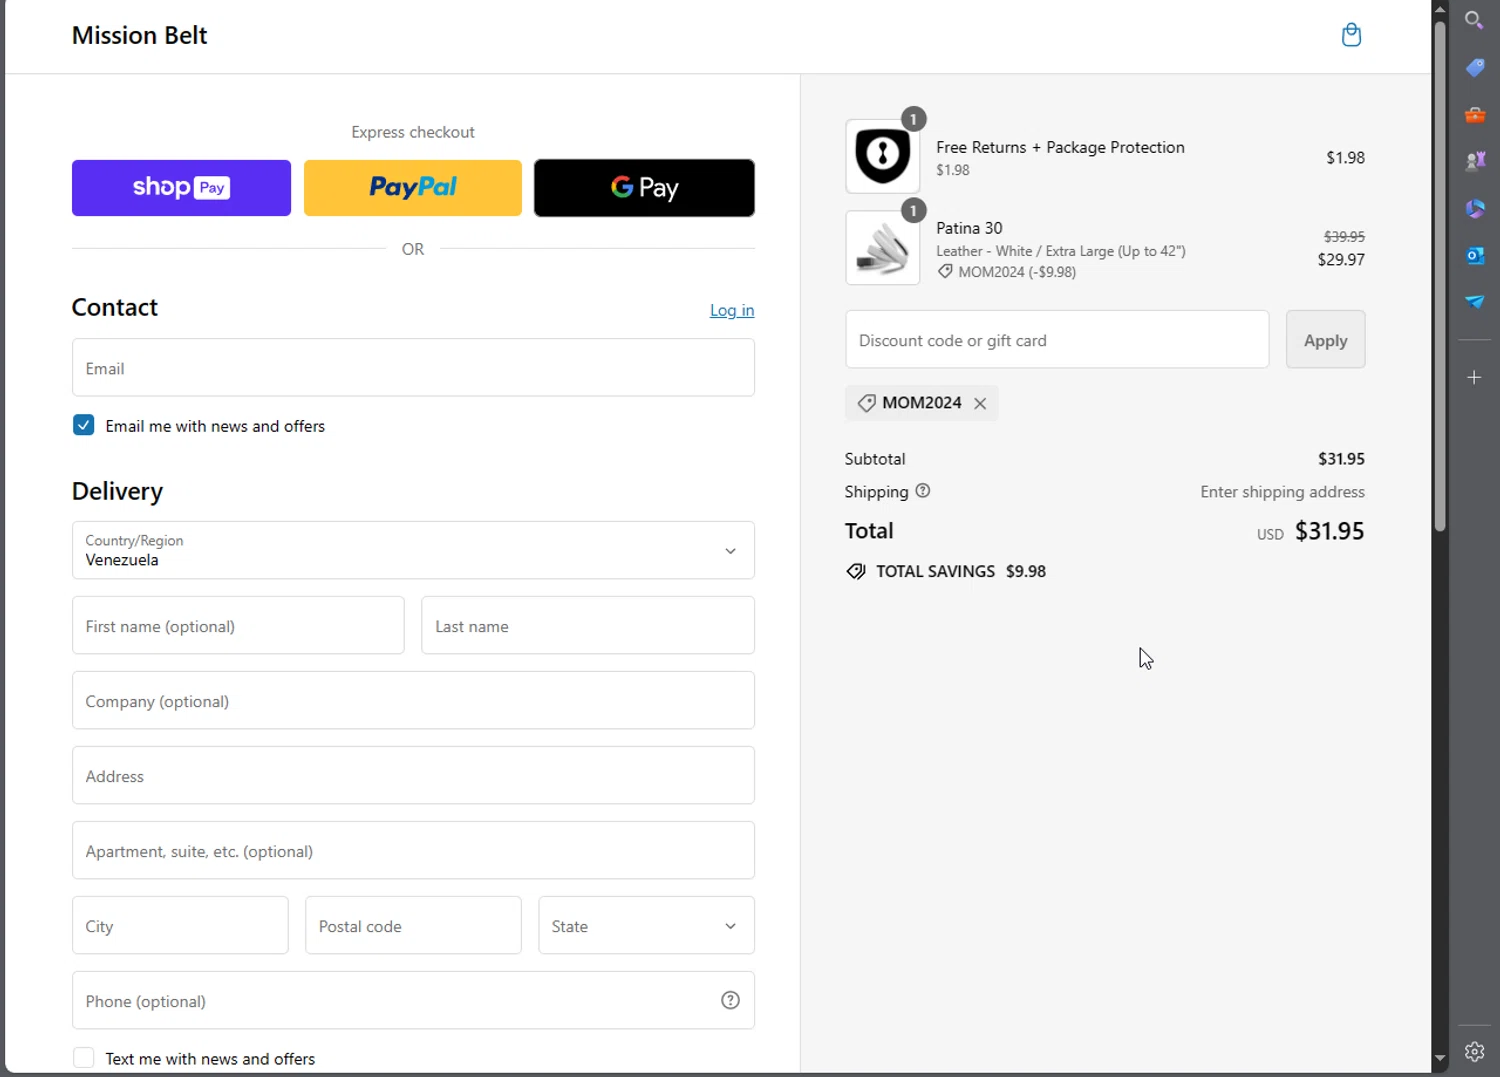The height and width of the screenshot is (1077, 1500).
Task: Open the Shopping tag sidebar icon
Action: pyautogui.click(x=1474, y=67)
